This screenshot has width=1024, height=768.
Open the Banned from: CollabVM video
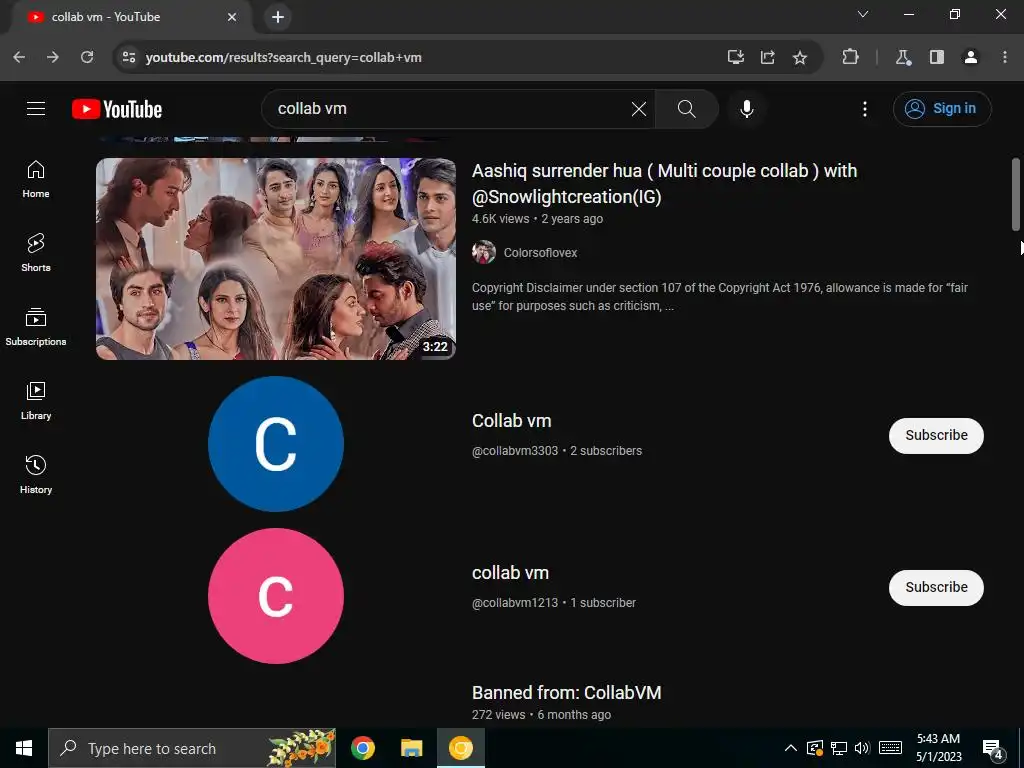[566, 693]
